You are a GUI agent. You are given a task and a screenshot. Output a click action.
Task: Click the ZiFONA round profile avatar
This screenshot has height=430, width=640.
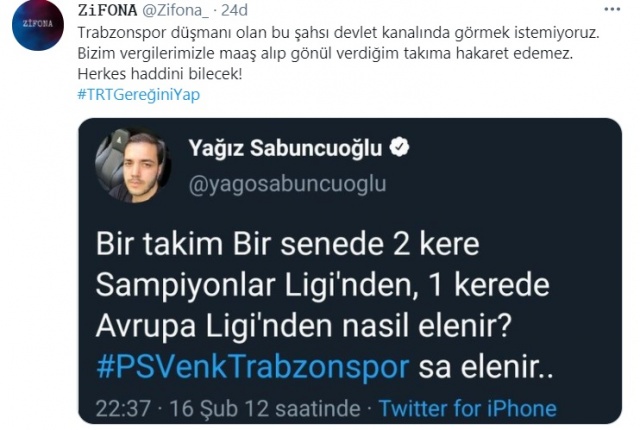[x=38, y=24]
